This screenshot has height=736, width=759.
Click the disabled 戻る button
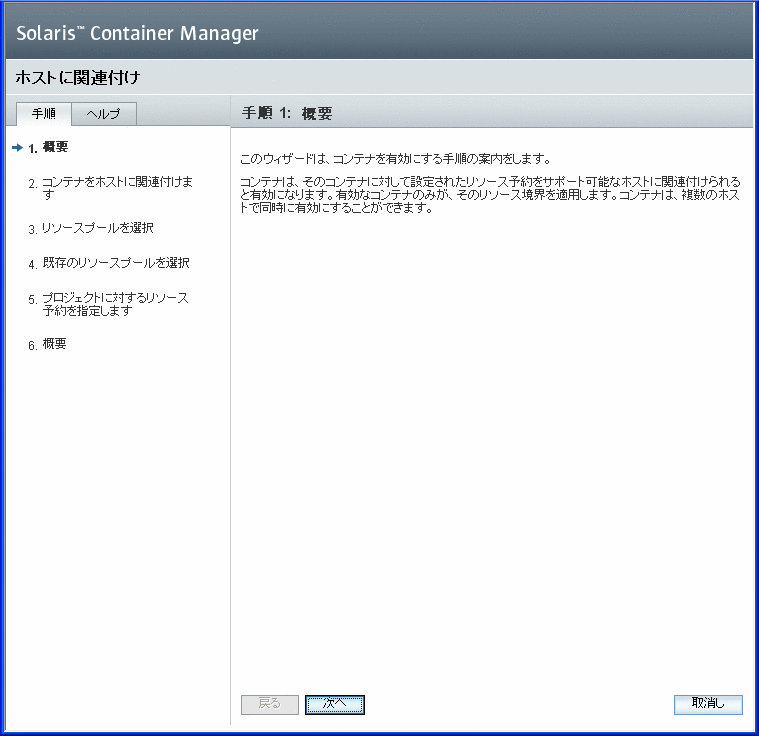tap(270, 704)
